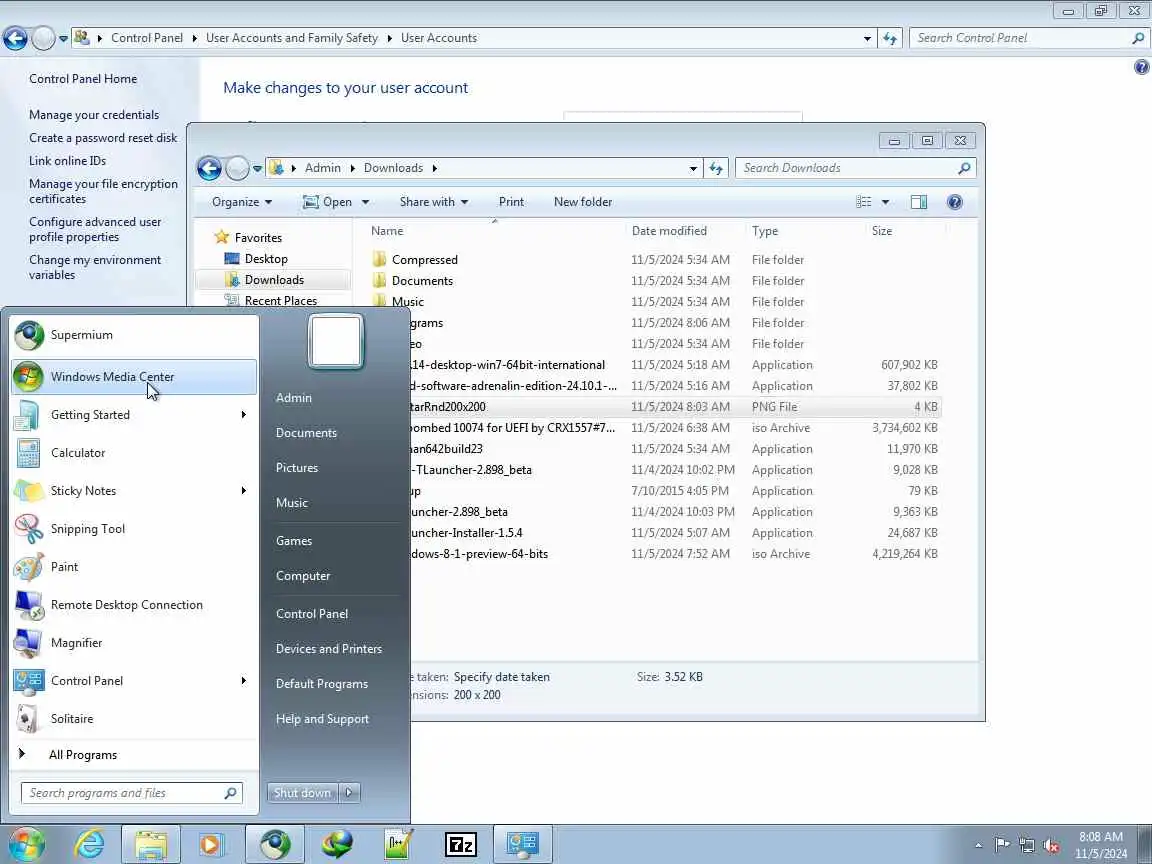1152x864 pixels.
Task: Open Help and Support
Action: click(x=323, y=719)
